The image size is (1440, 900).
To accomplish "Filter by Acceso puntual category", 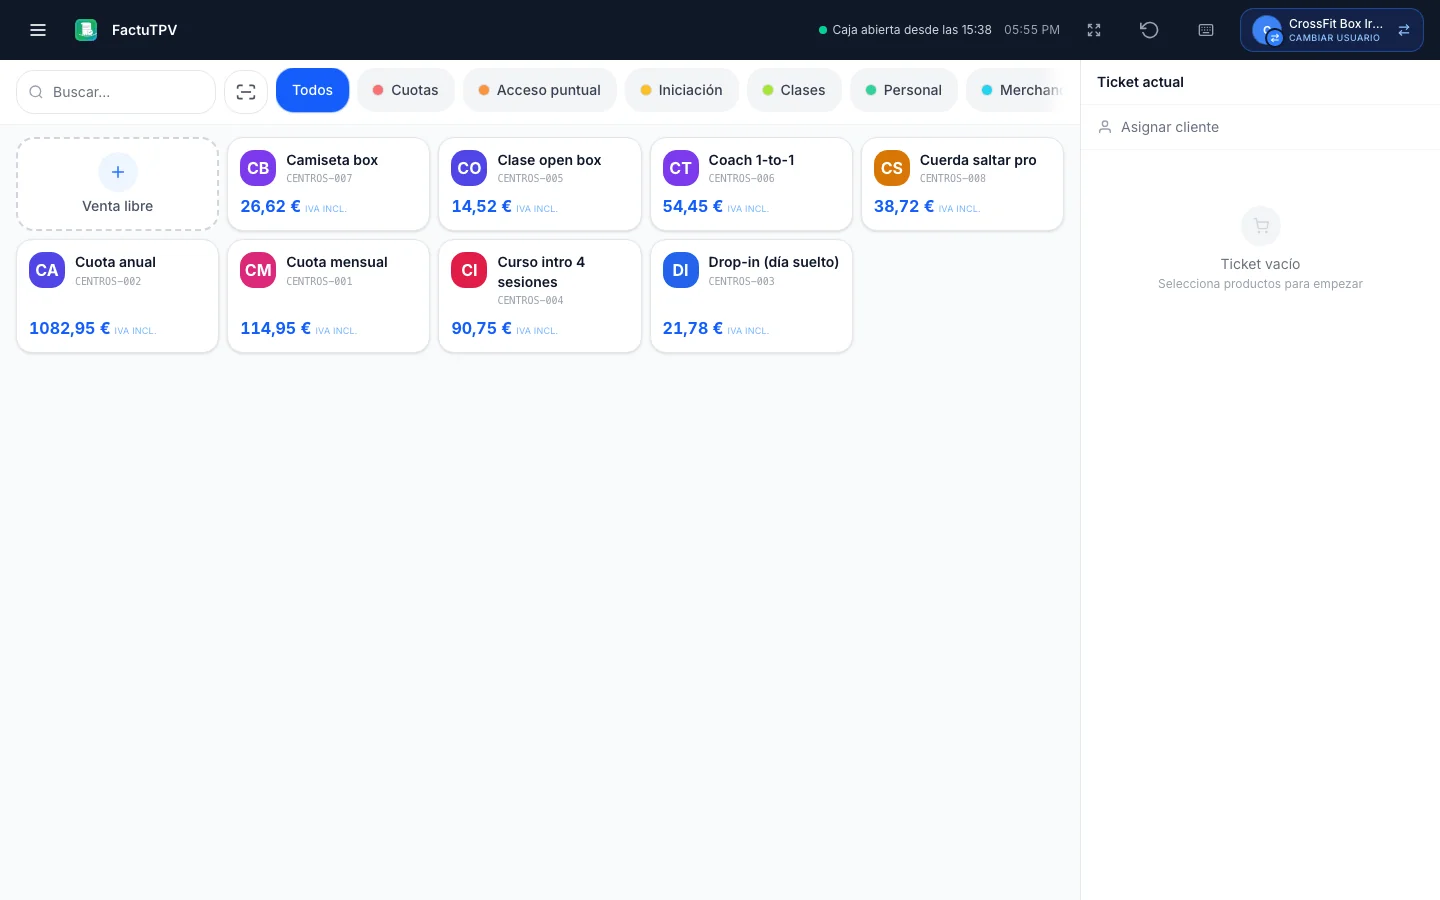I will 539,90.
